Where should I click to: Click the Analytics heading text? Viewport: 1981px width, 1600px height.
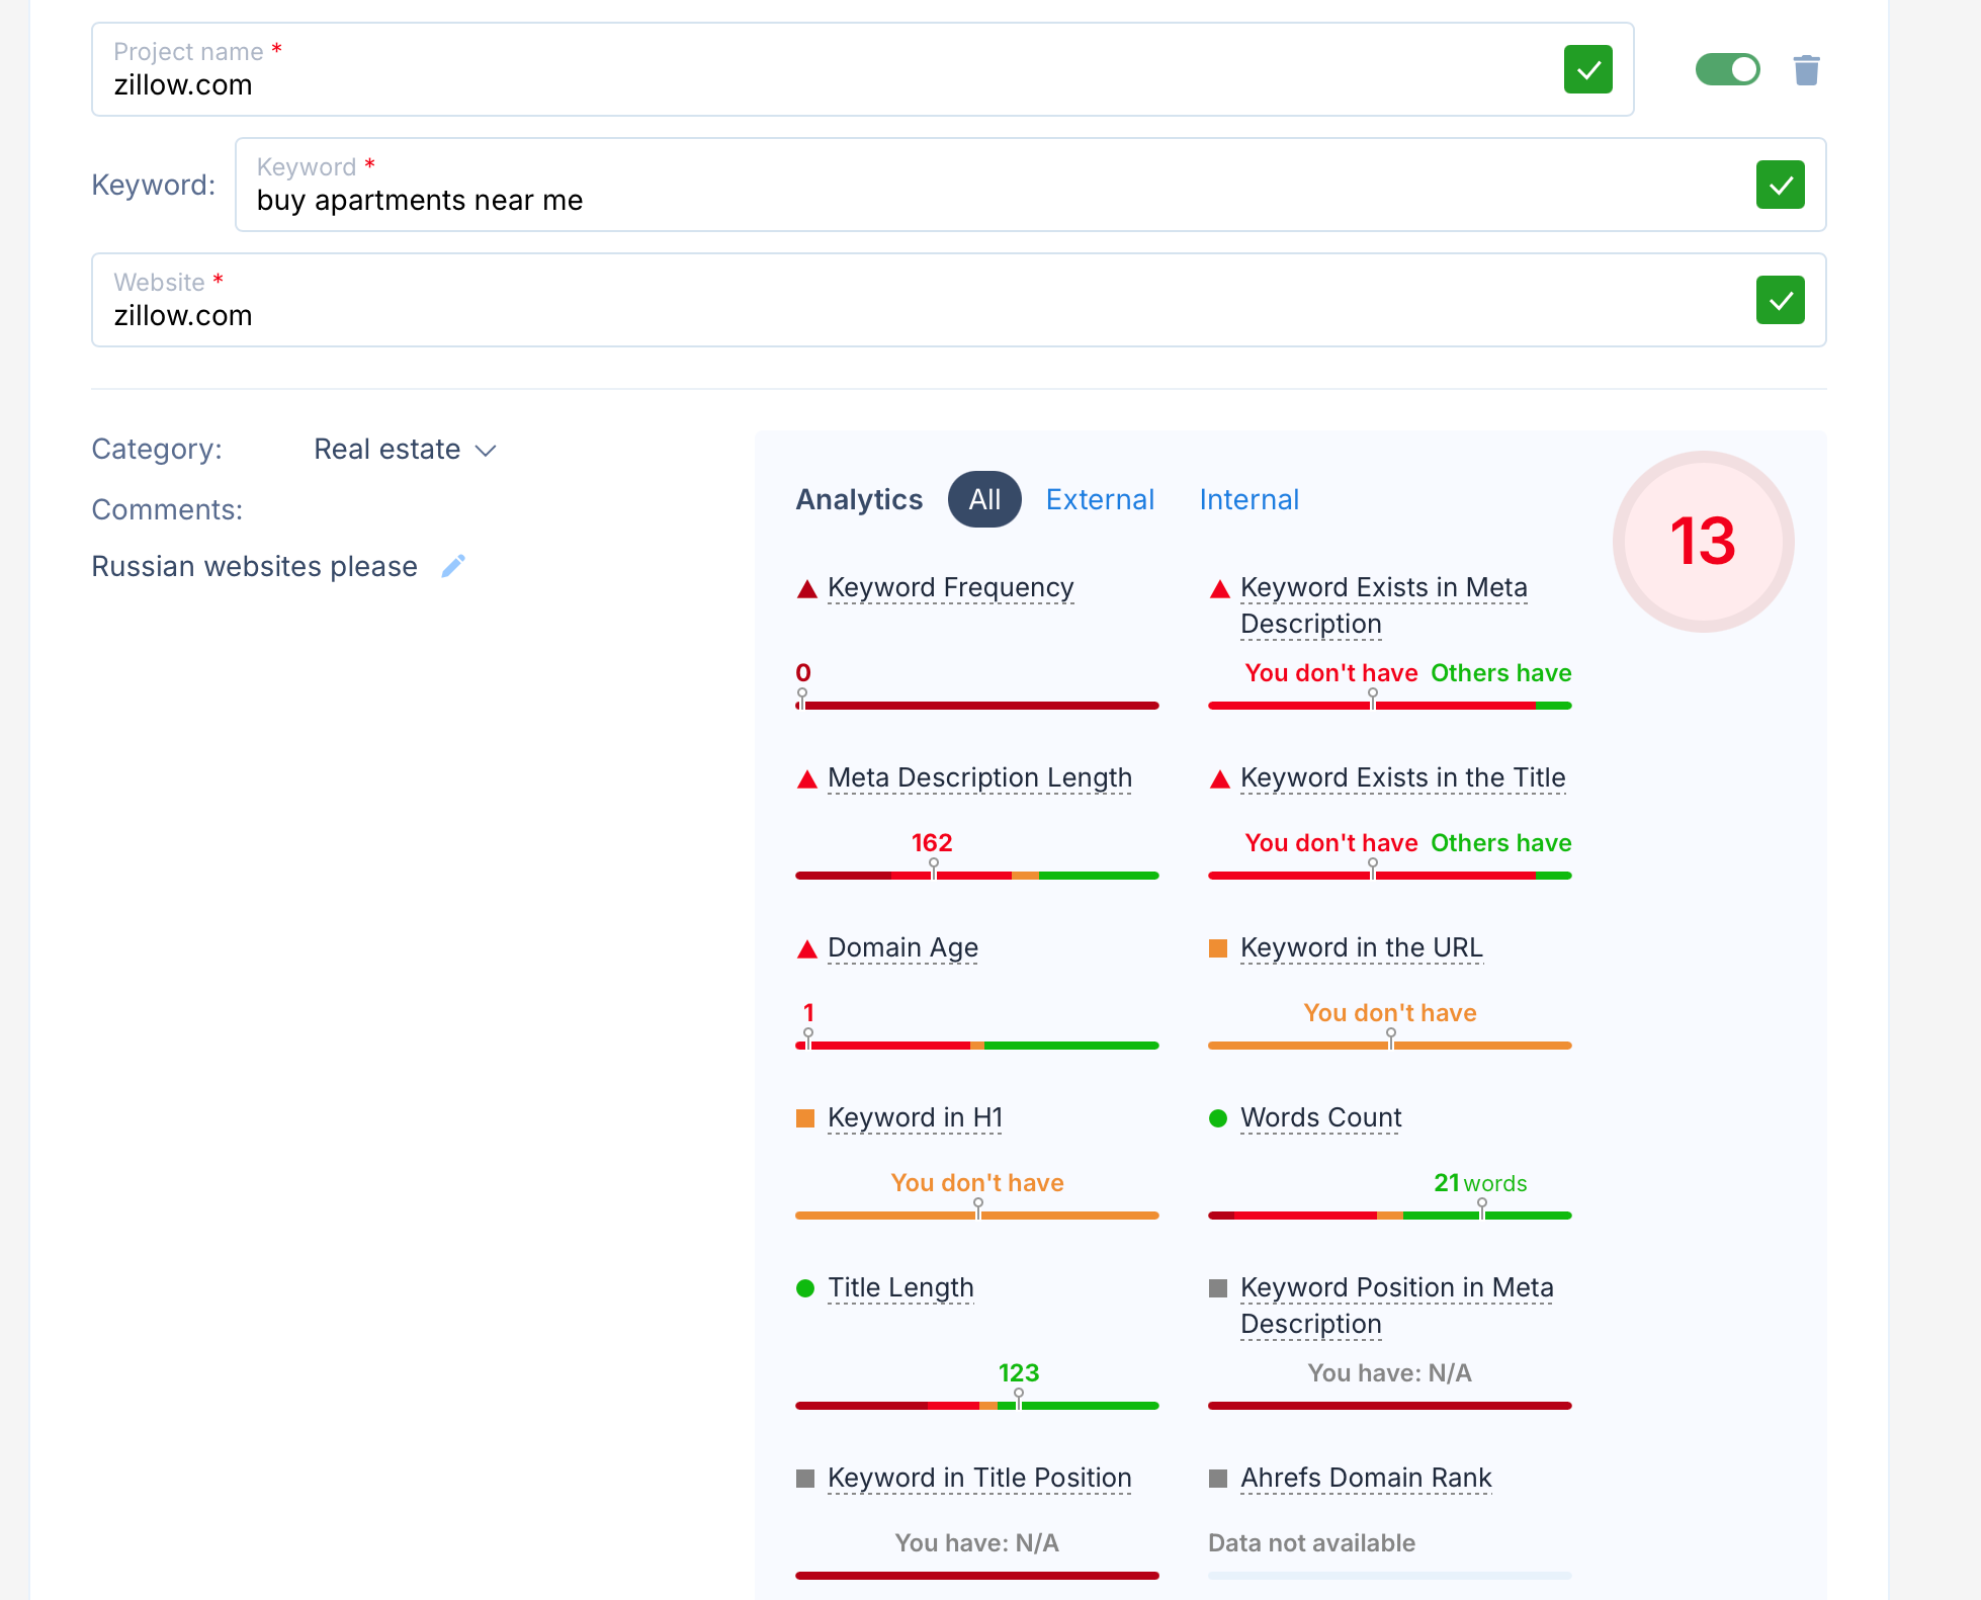click(858, 499)
